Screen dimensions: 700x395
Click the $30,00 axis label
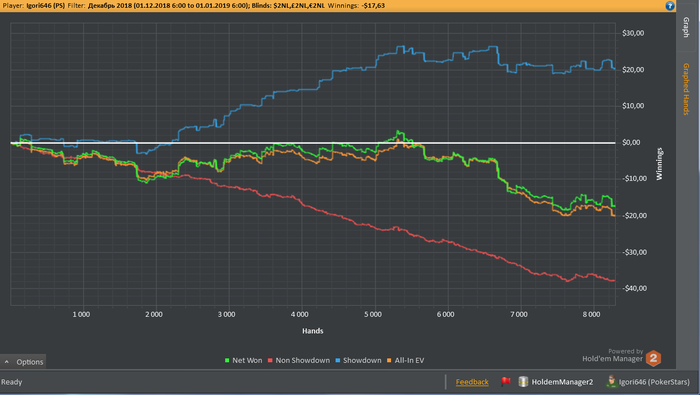pyautogui.click(x=633, y=33)
